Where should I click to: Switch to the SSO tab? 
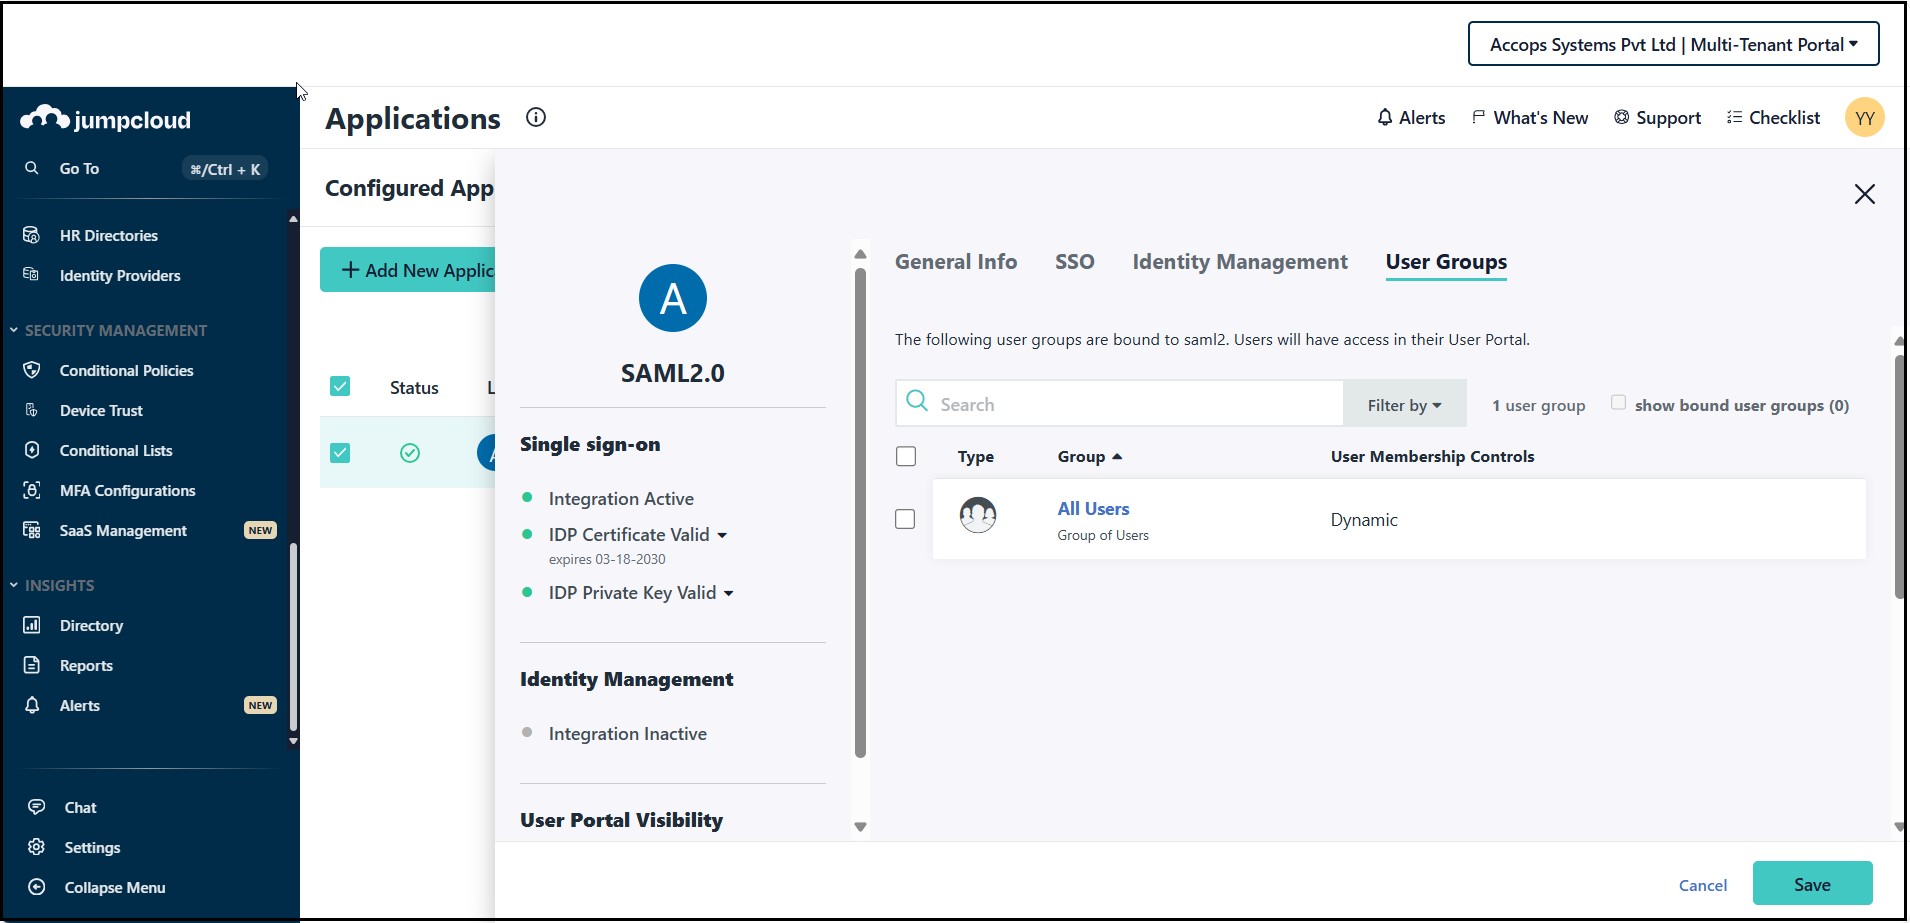click(x=1074, y=262)
